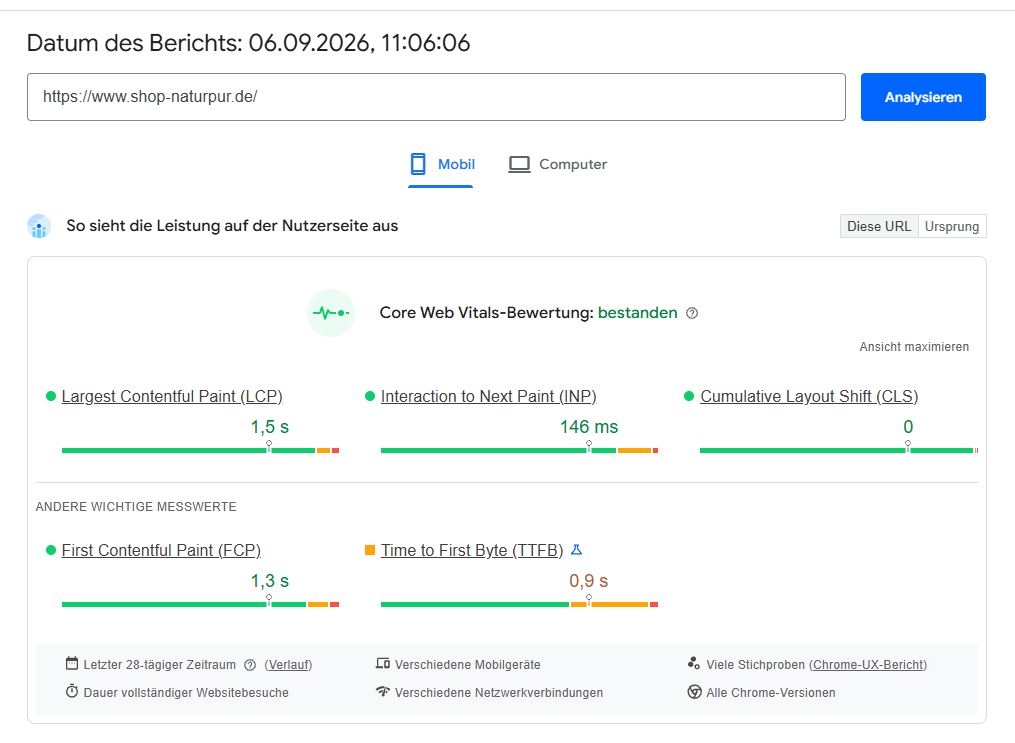Image resolution: width=1015 pixels, height=743 pixels.
Task: Click the green dot beside CLS
Action: [689, 396]
